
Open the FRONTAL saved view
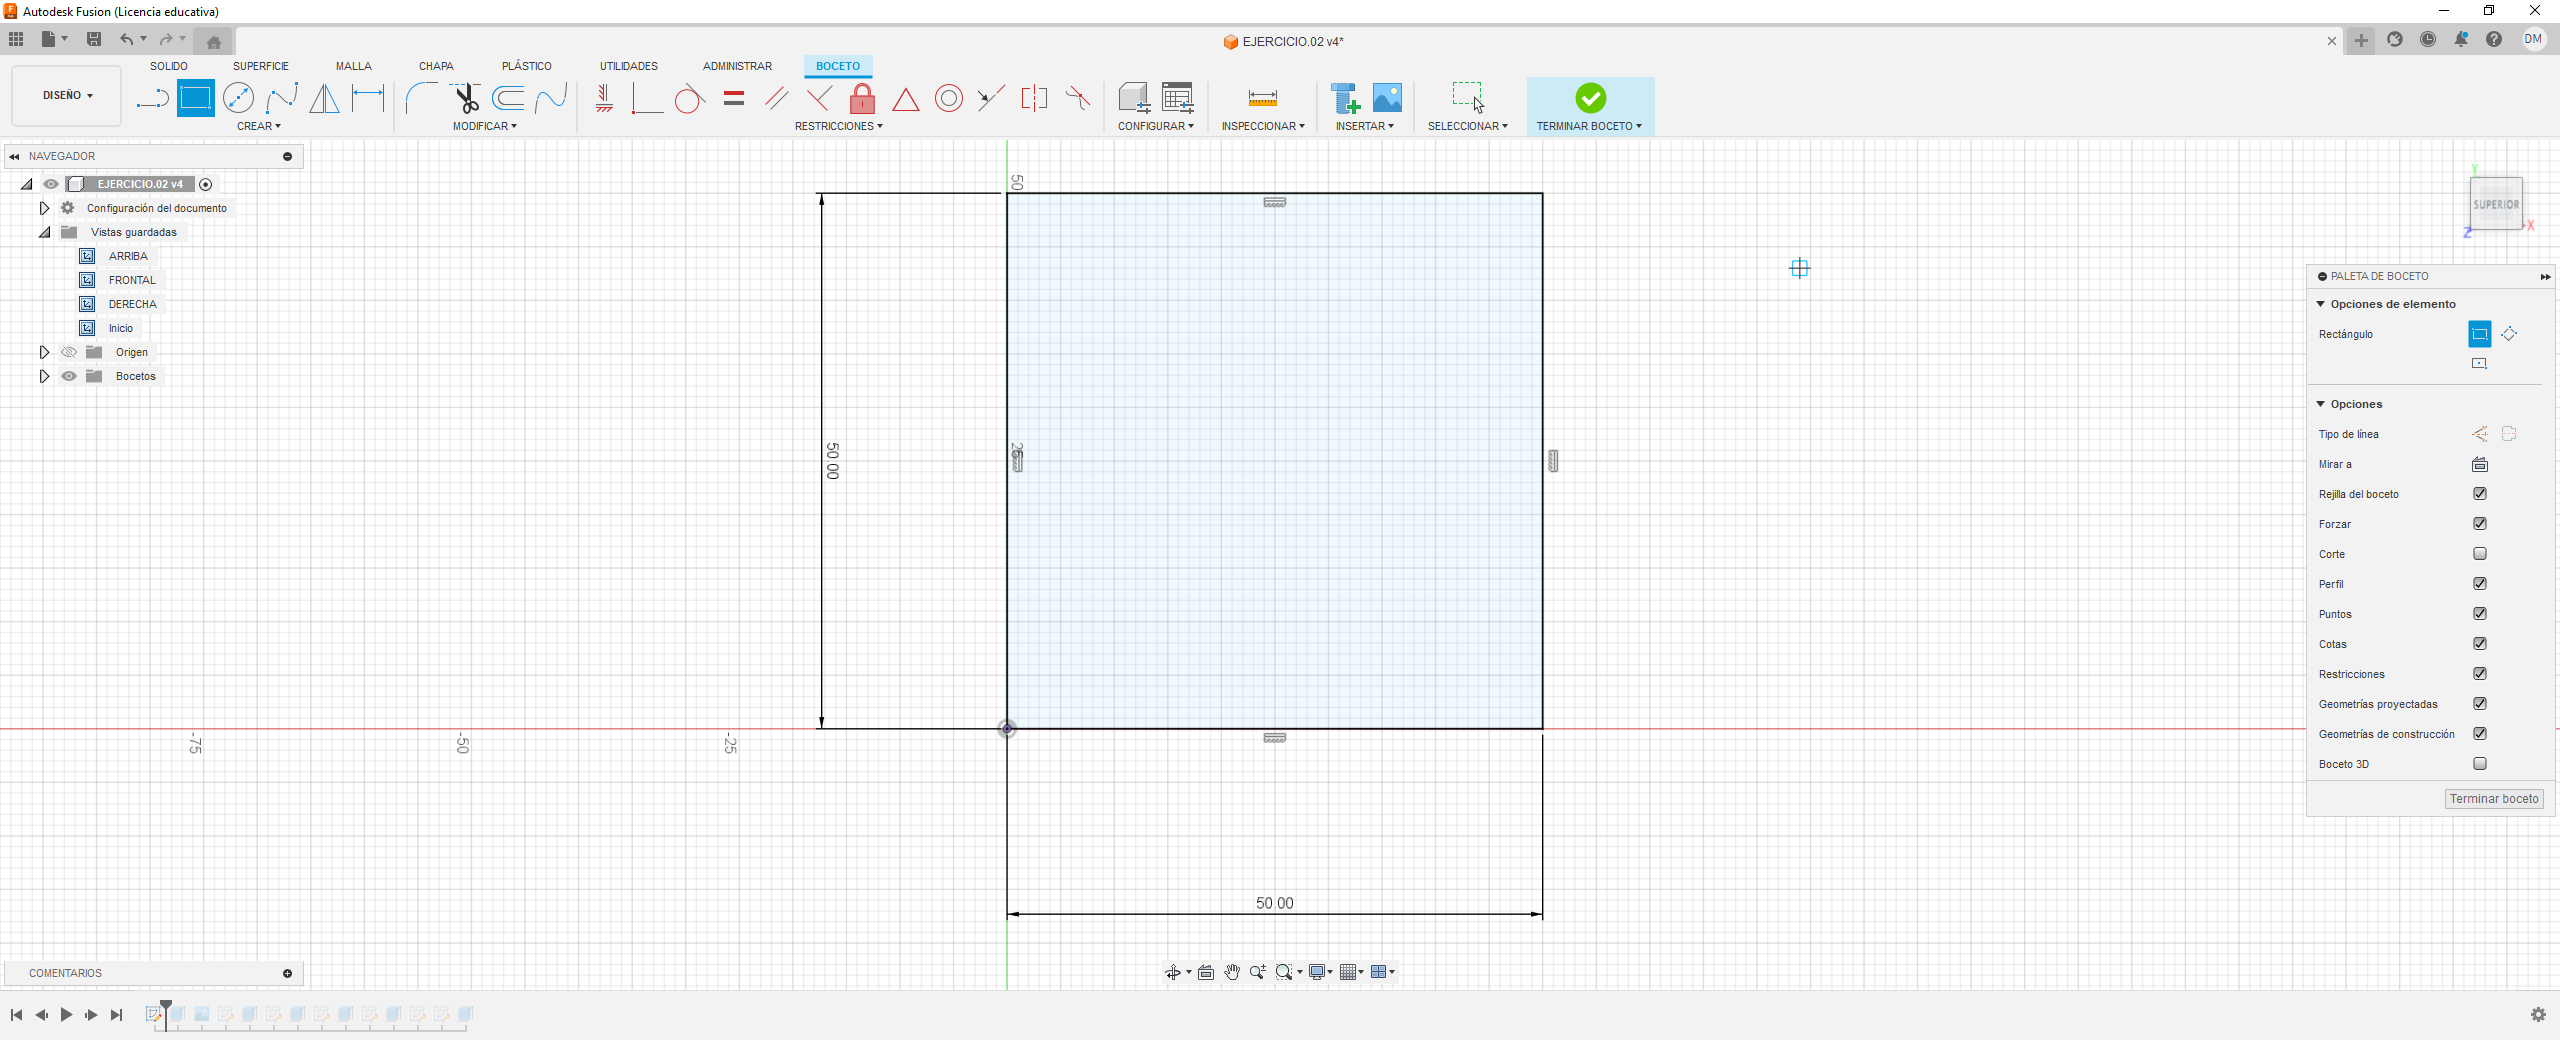tap(132, 280)
